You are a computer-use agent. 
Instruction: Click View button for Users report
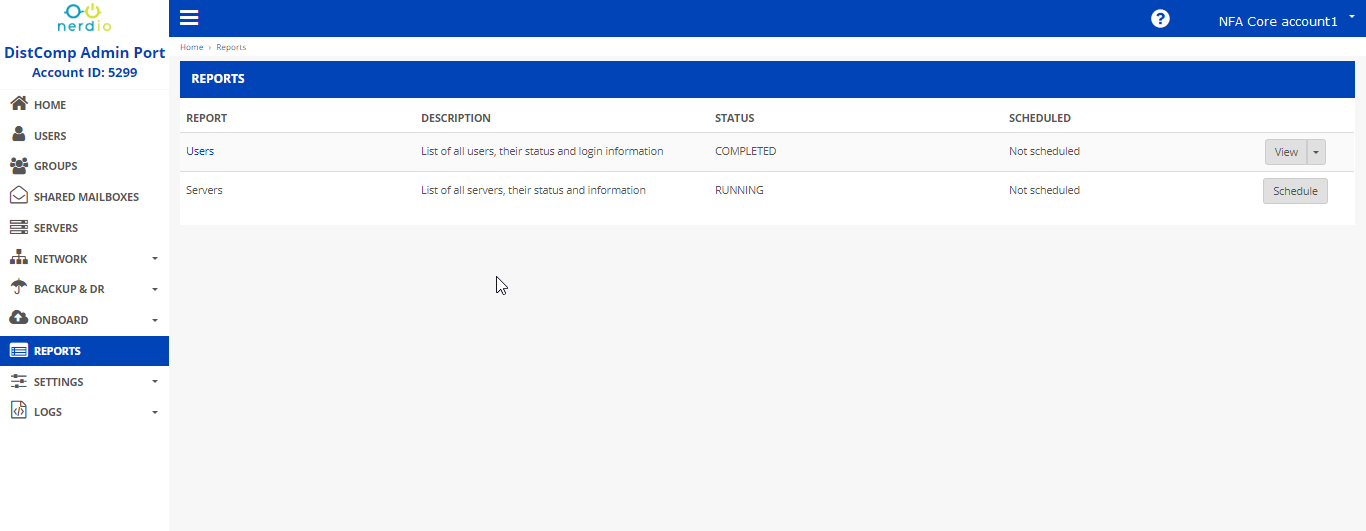pos(1286,152)
